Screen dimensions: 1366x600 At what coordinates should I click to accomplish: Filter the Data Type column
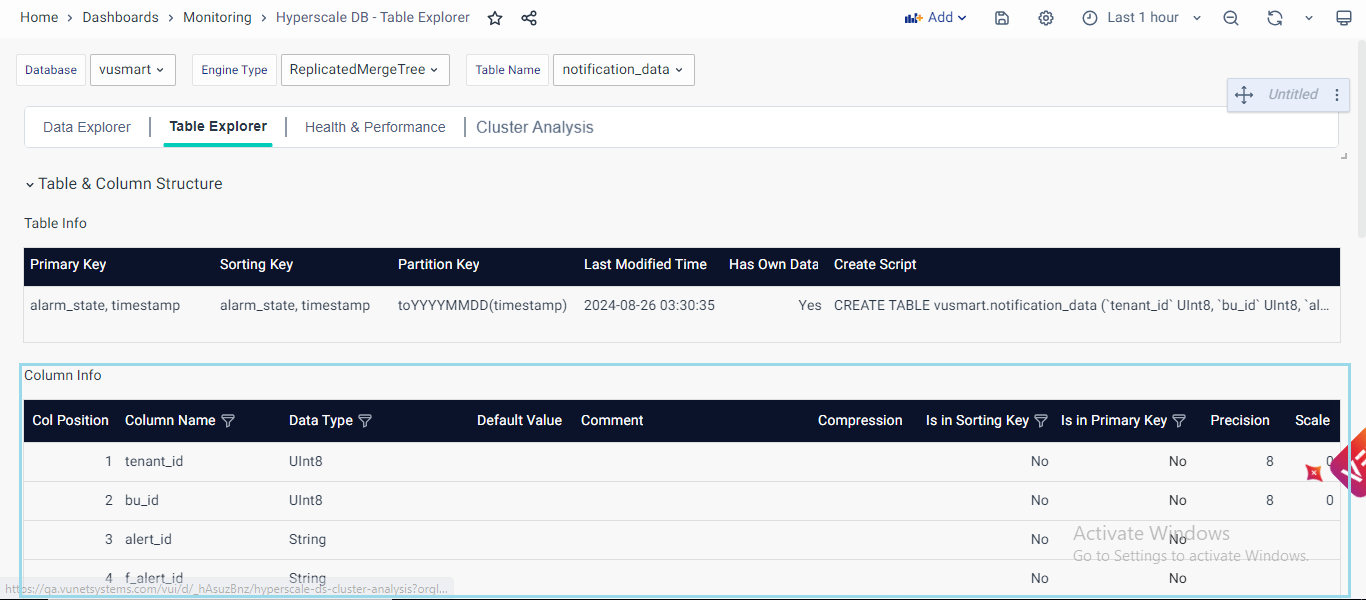point(365,421)
